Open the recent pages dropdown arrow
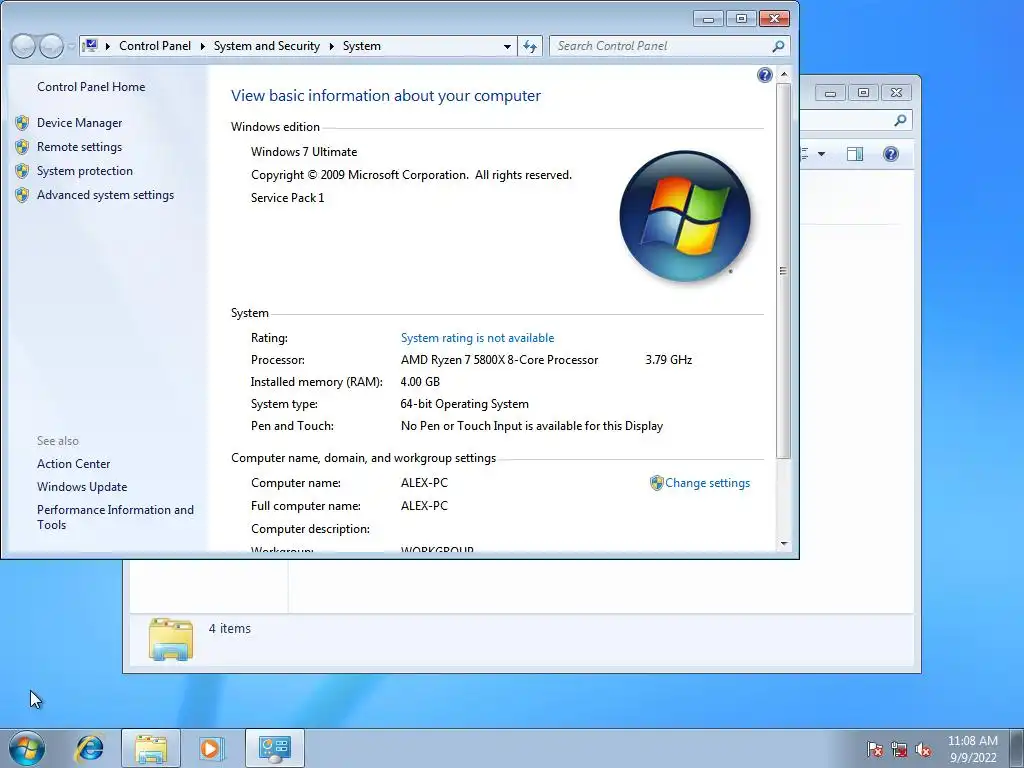 tap(71, 46)
